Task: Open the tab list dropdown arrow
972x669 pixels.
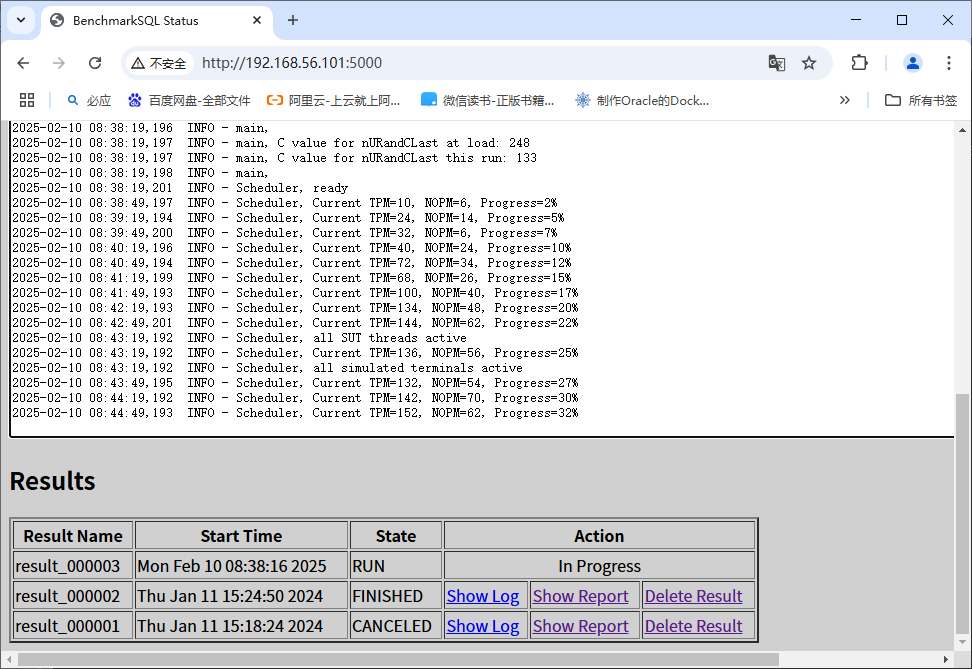Action: pyautogui.click(x=20, y=20)
